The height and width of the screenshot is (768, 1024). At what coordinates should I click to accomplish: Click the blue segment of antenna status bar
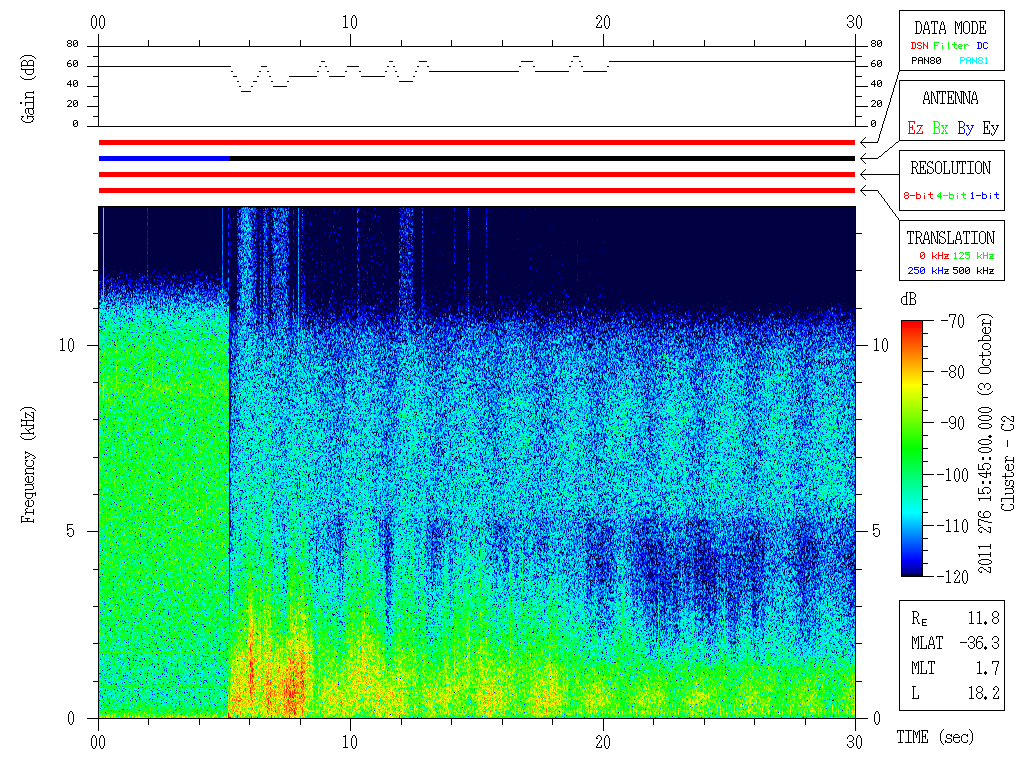(x=164, y=159)
